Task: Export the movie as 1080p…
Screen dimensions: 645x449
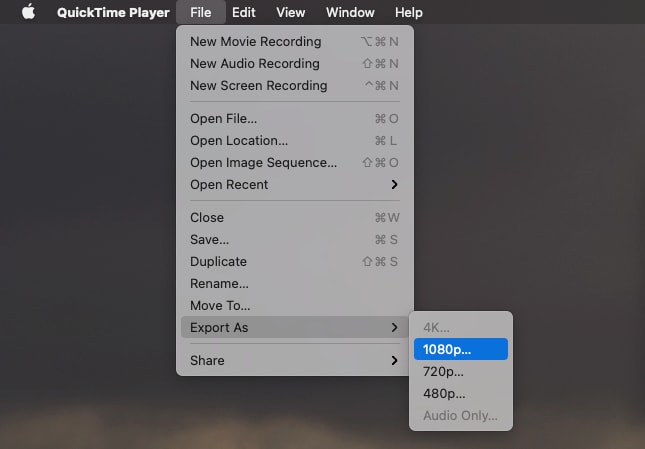Action: point(461,349)
